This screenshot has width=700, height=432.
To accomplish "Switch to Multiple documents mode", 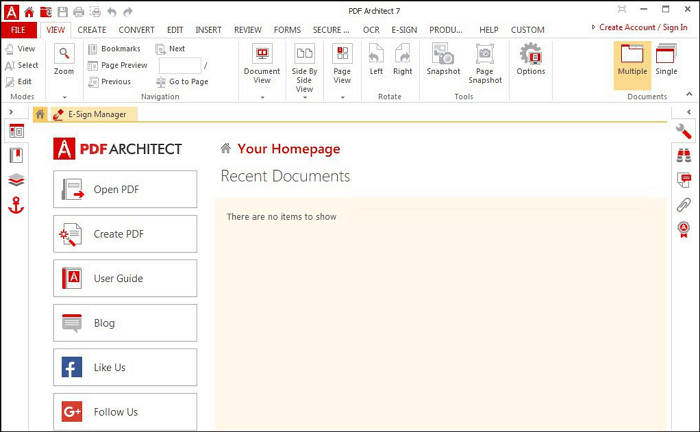I will 632,60.
